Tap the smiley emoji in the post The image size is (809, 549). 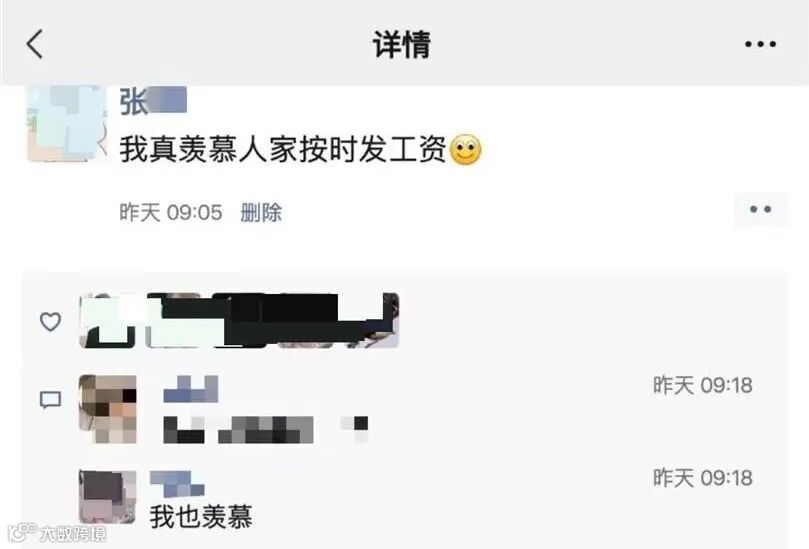pyautogui.click(x=466, y=150)
